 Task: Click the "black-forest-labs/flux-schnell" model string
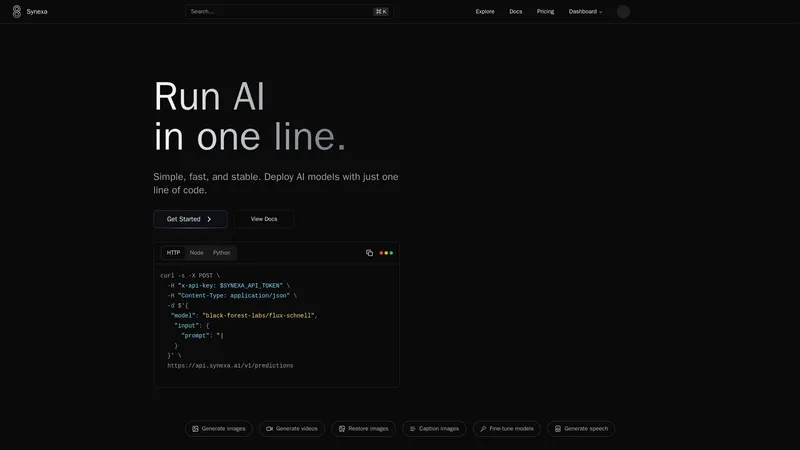tap(258, 316)
